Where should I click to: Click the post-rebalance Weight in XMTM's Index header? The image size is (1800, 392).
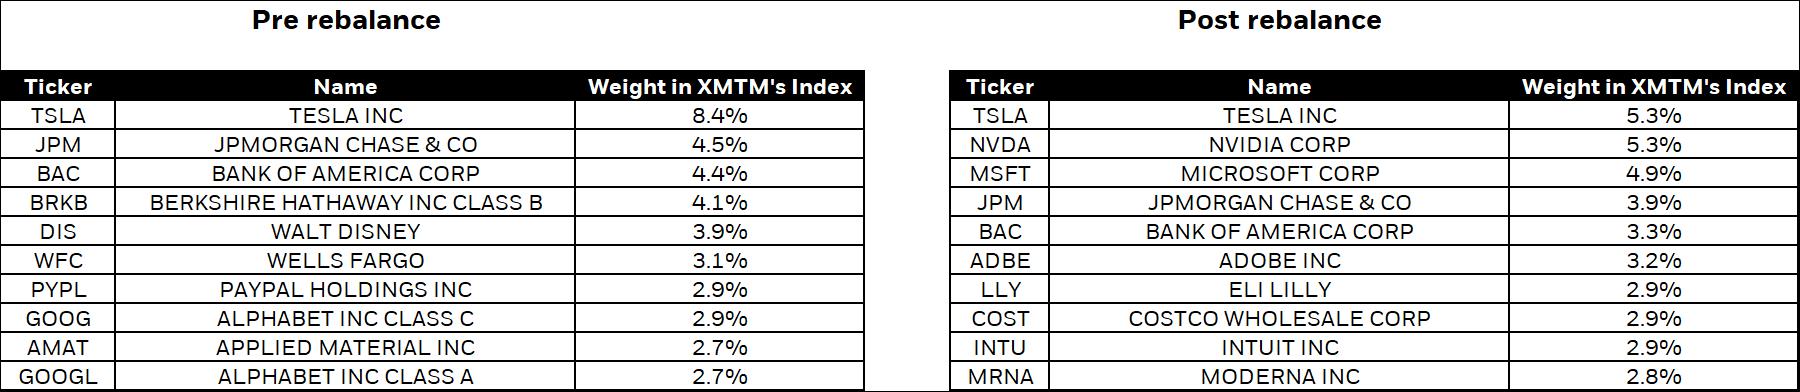[x=1653, y=86]
